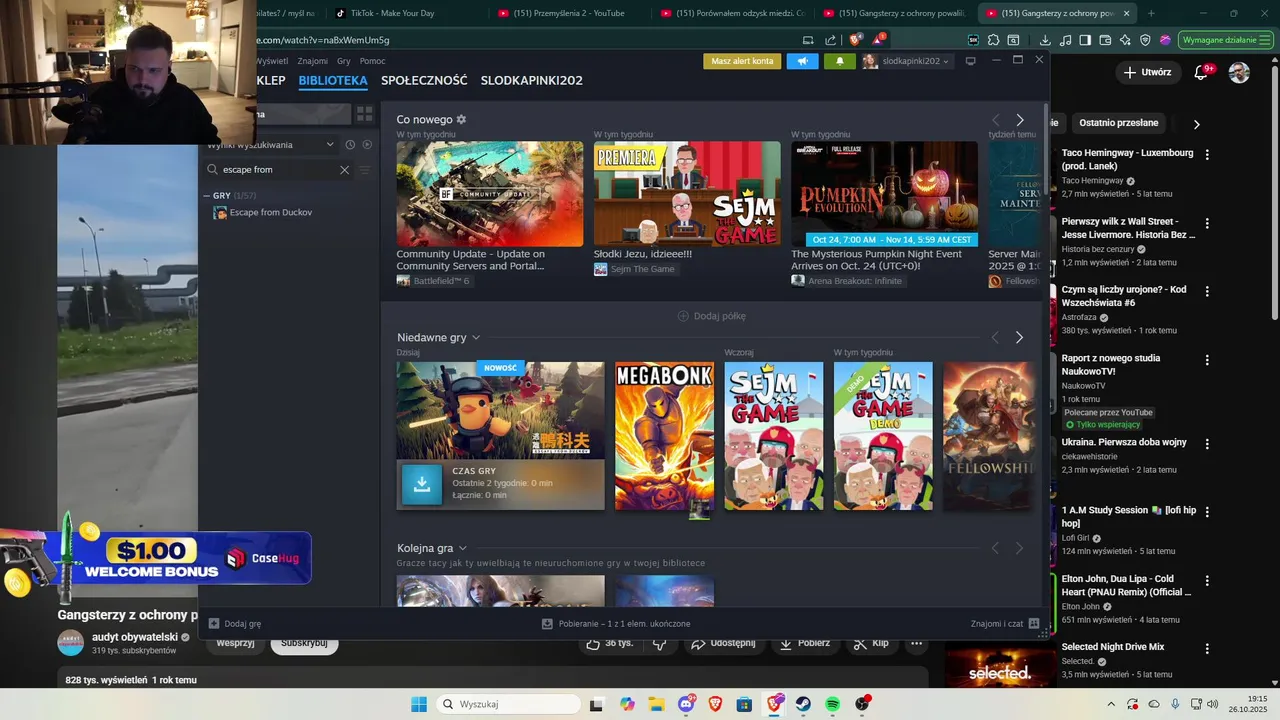The width and height of the screenshot is (1280, 720).
Task: Open options for Elton John Cold Heart video
Action: [1207, 580]
